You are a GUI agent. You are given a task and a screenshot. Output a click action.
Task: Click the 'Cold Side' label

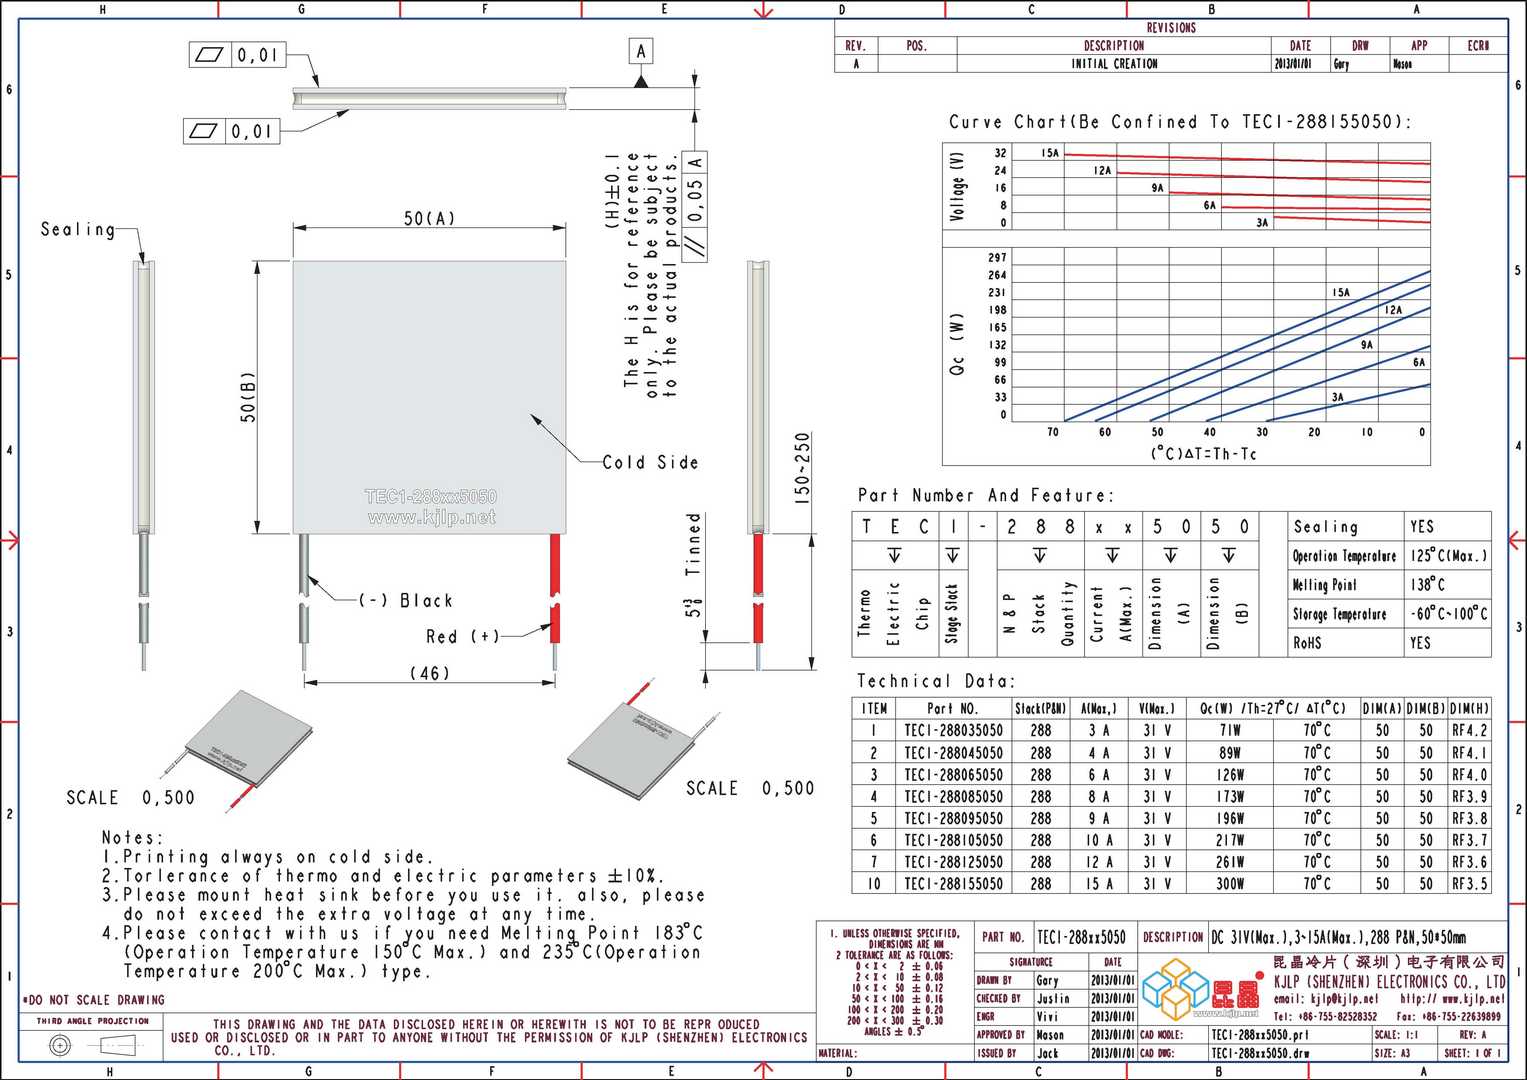click(650, 462)
